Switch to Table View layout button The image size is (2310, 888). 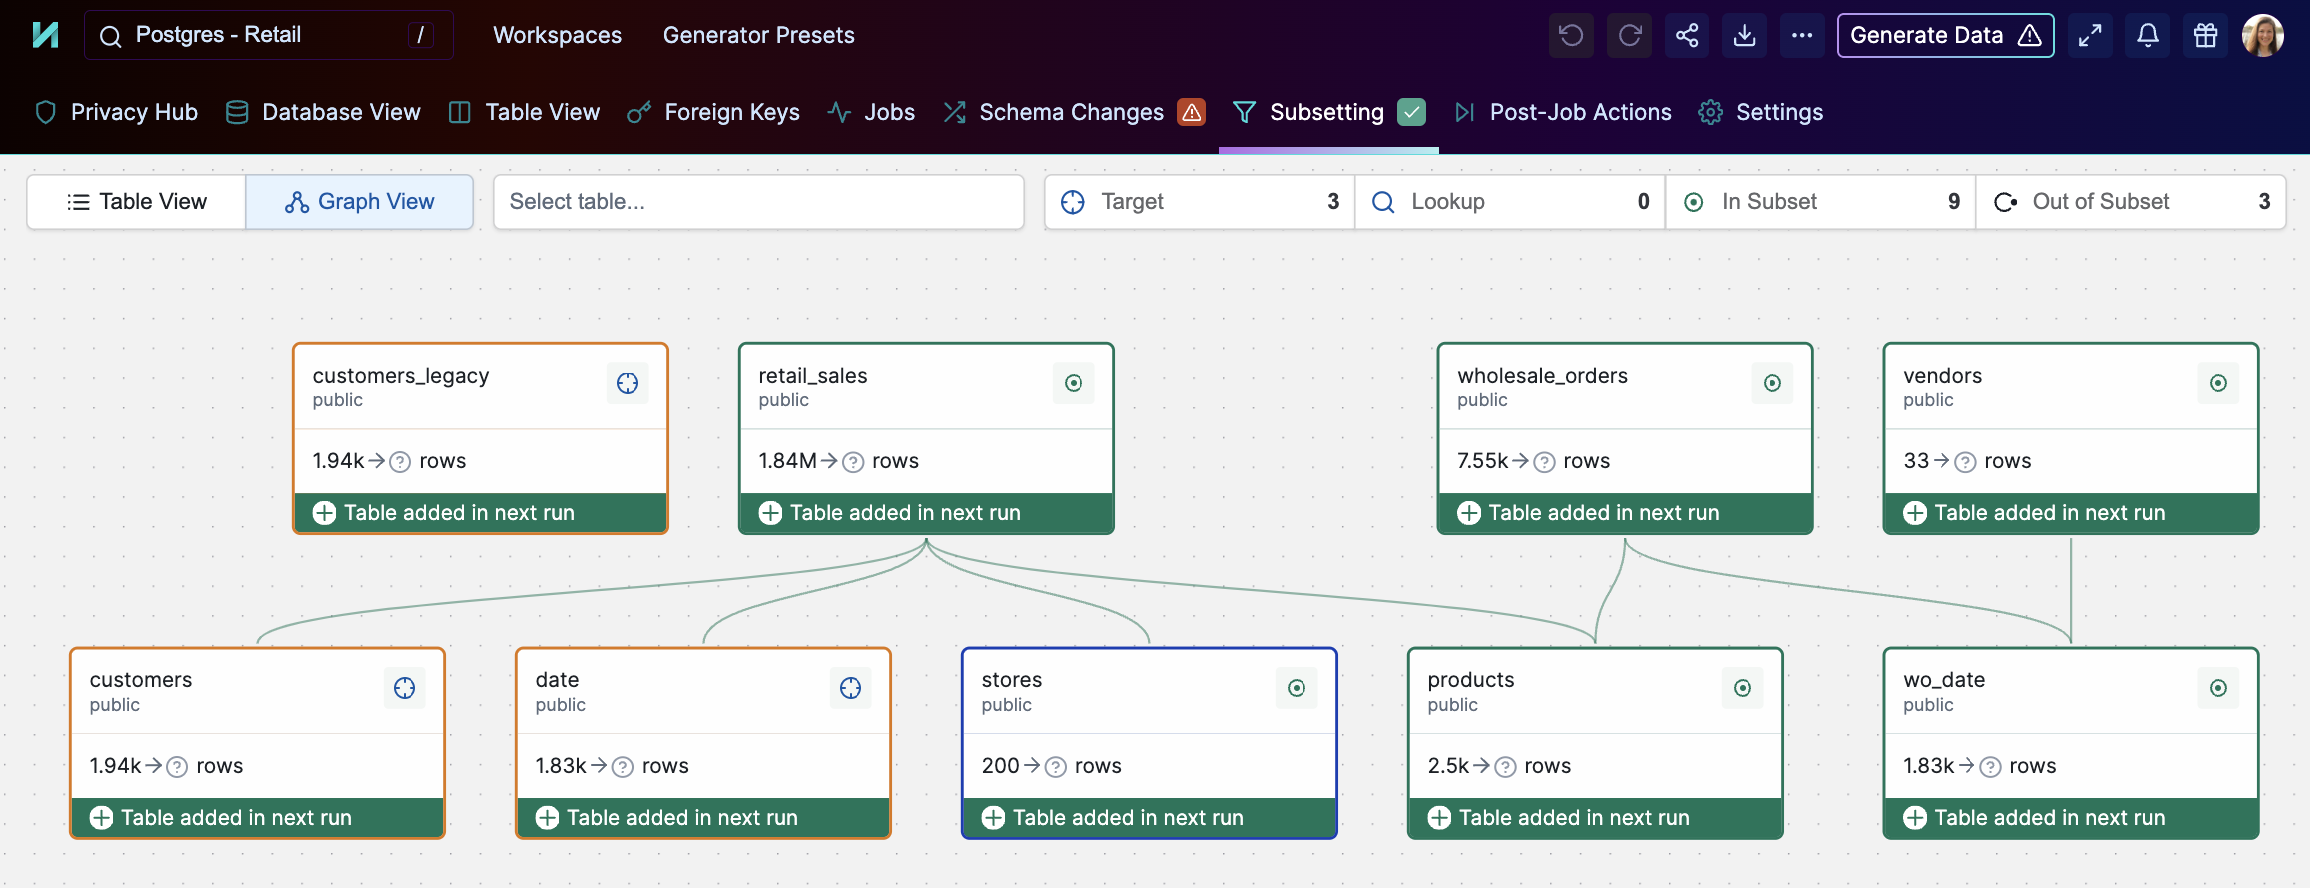(137, 202)
